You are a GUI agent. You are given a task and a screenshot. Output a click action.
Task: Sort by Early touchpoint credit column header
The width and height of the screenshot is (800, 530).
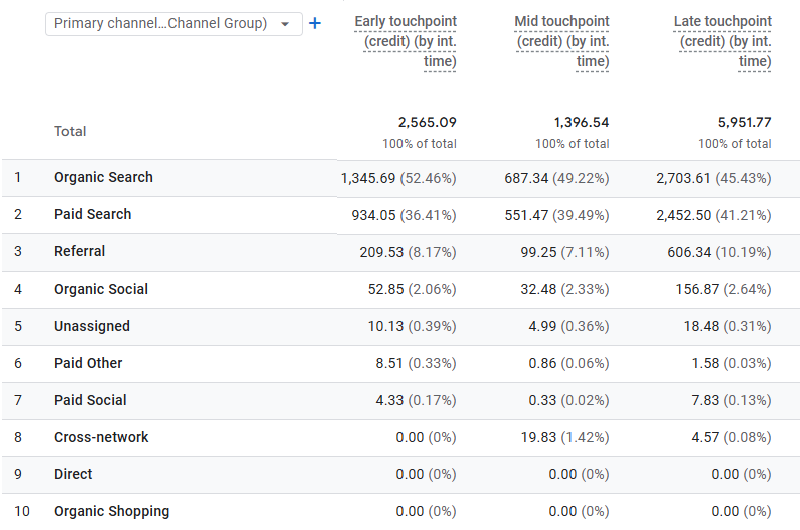coord(406,41)
